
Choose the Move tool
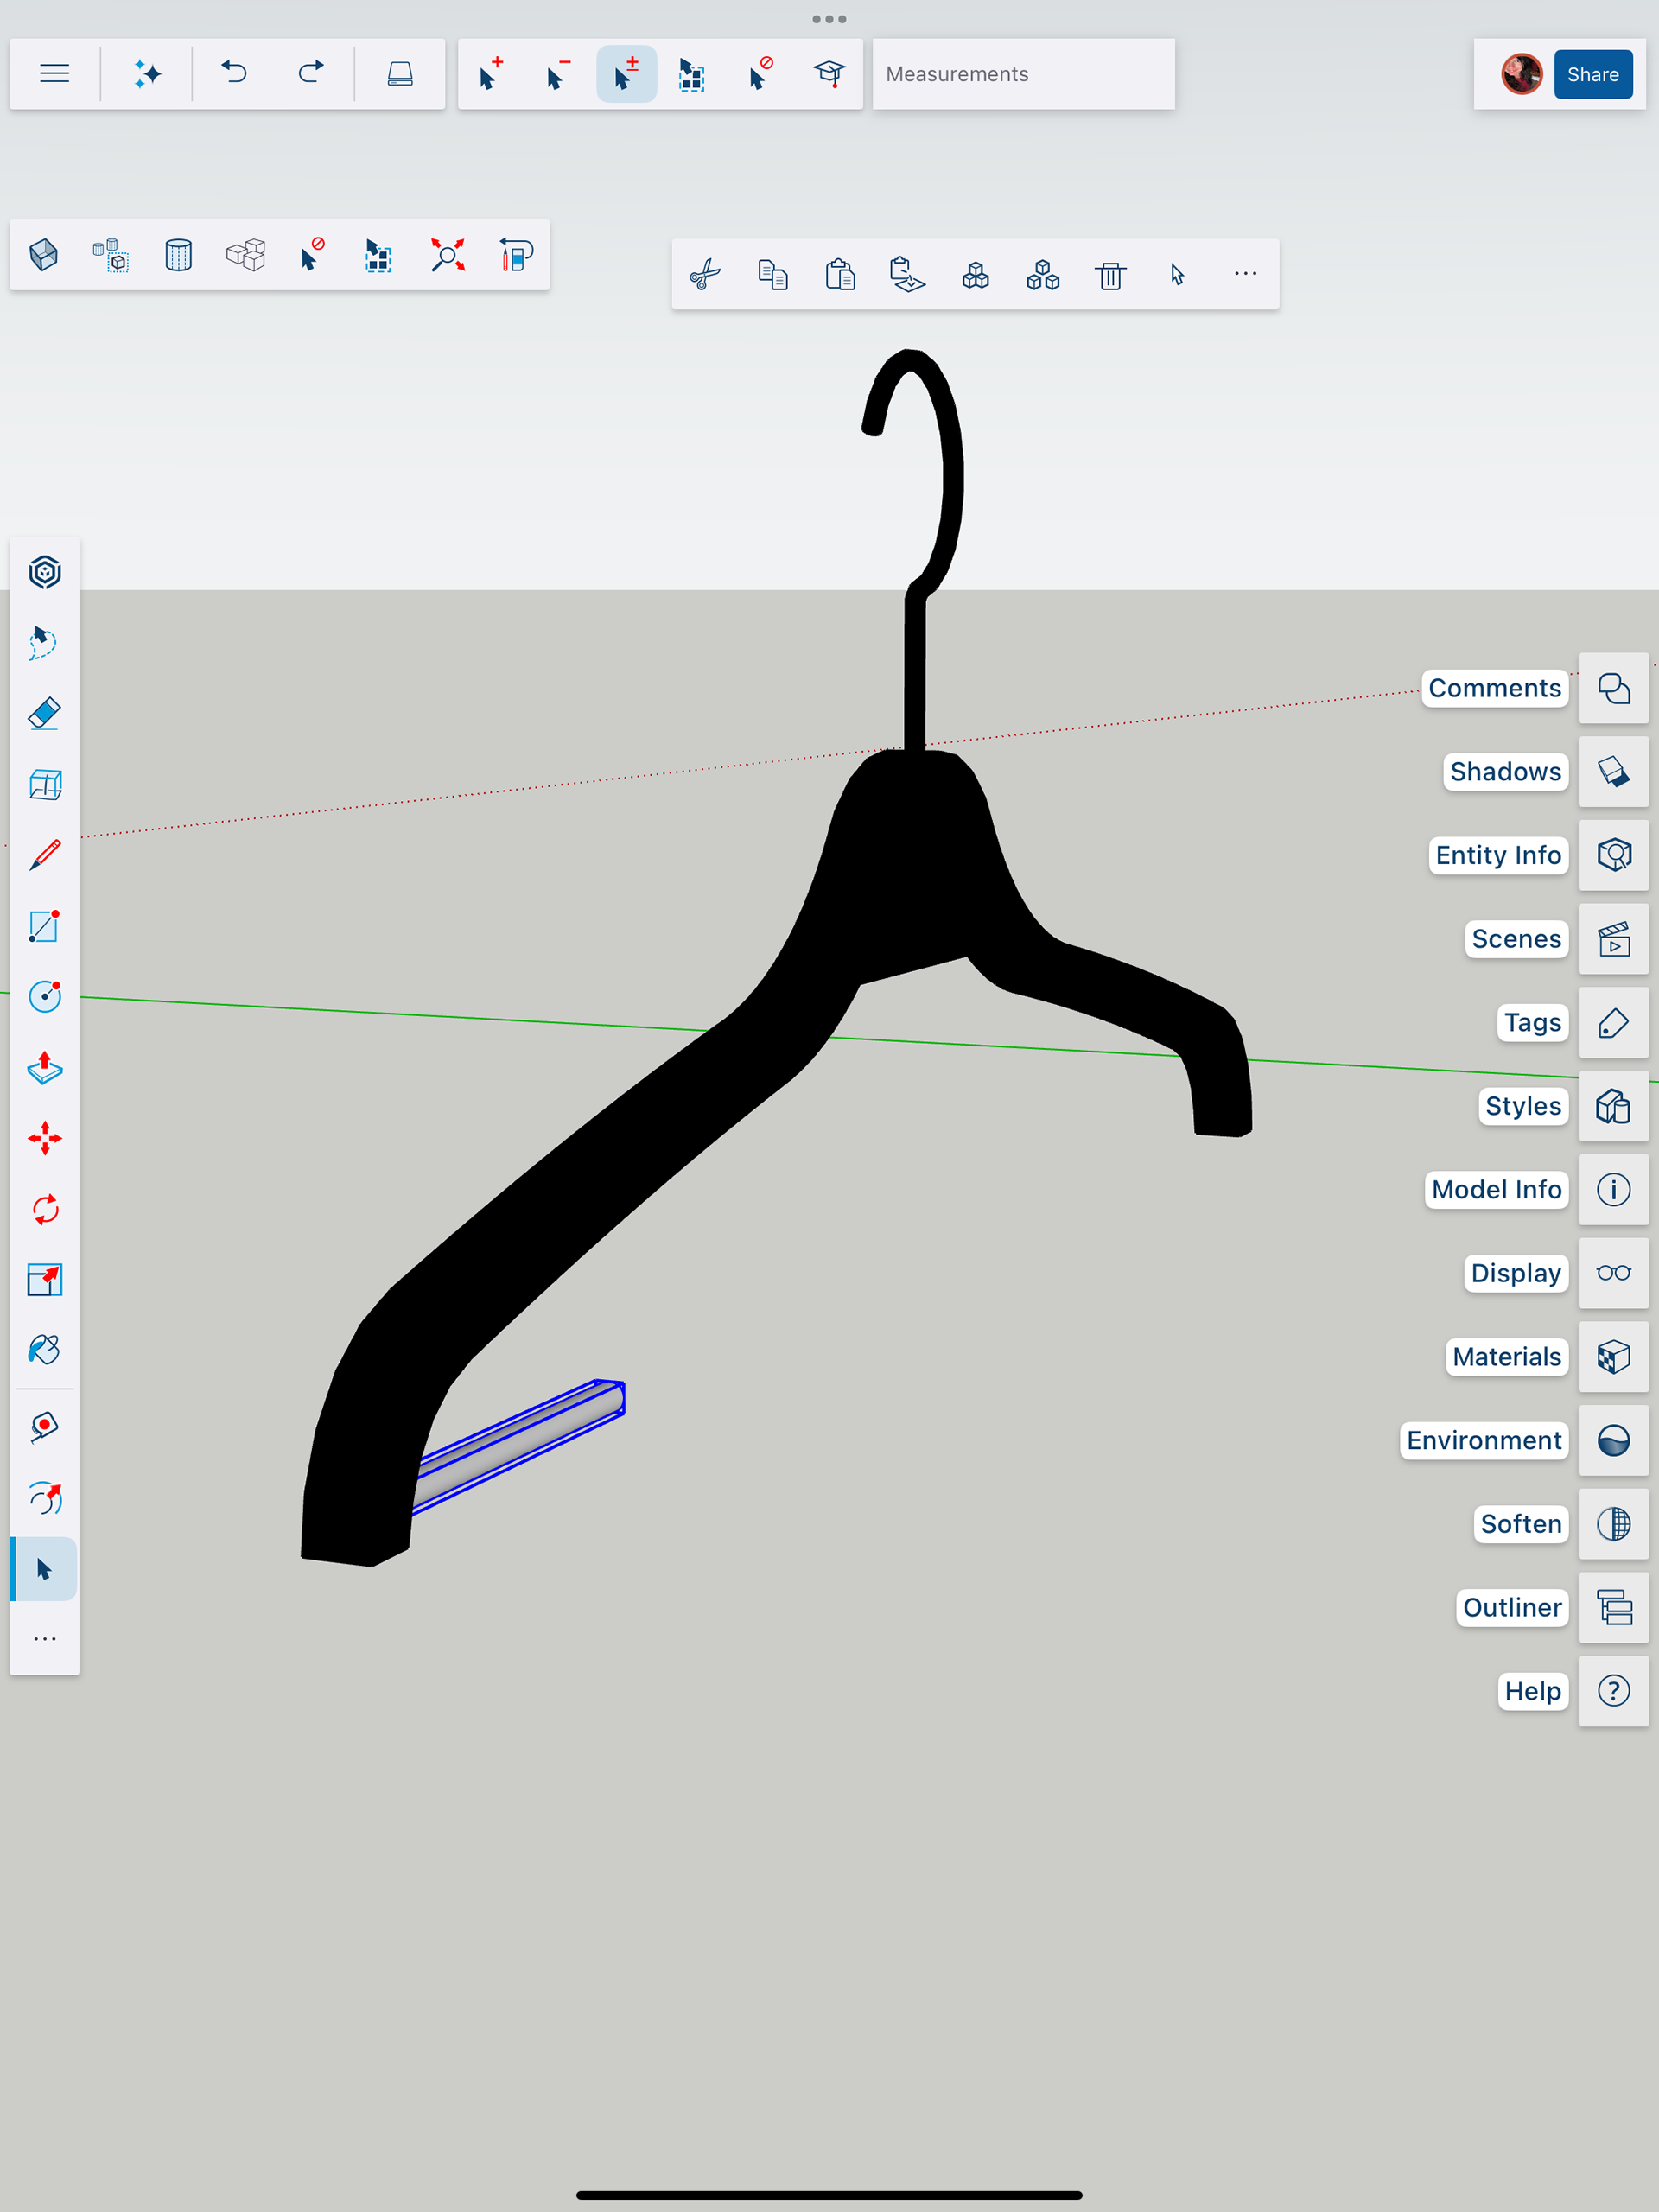(x=44, y=1138)
